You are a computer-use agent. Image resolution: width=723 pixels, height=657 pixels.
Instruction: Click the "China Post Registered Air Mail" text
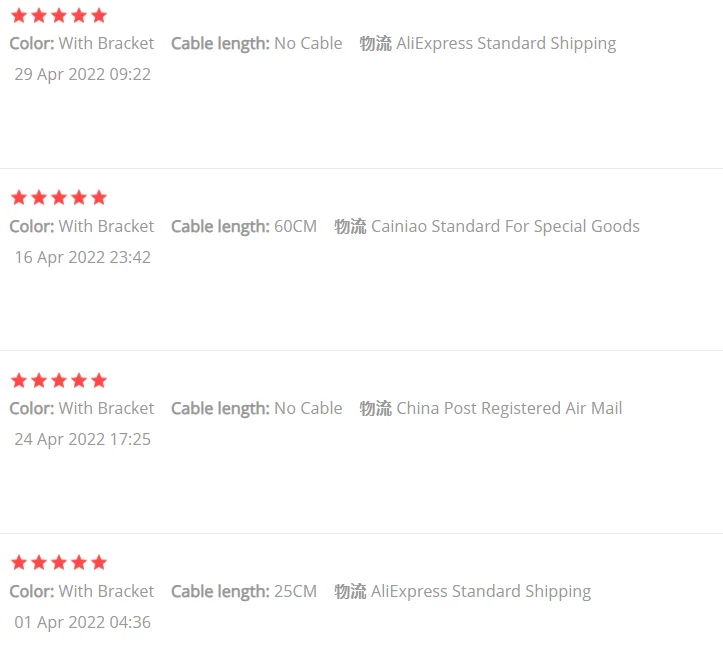(509, 408)
